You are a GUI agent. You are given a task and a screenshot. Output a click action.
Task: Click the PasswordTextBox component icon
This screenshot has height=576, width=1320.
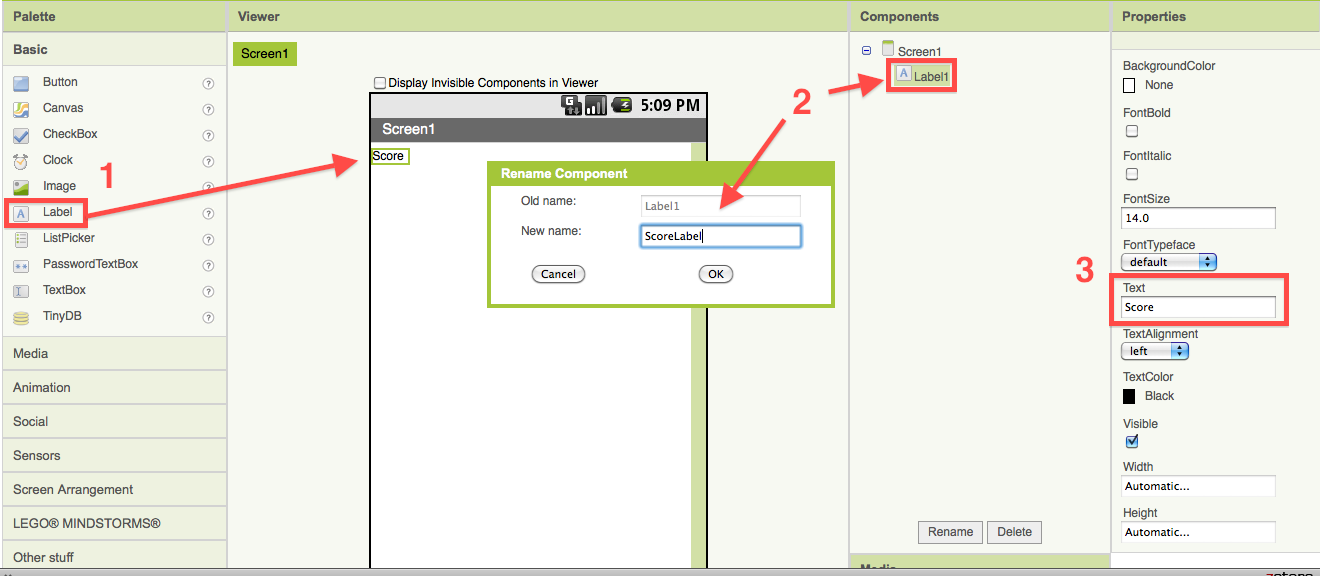pyautogui.click(x=21, y=265)
